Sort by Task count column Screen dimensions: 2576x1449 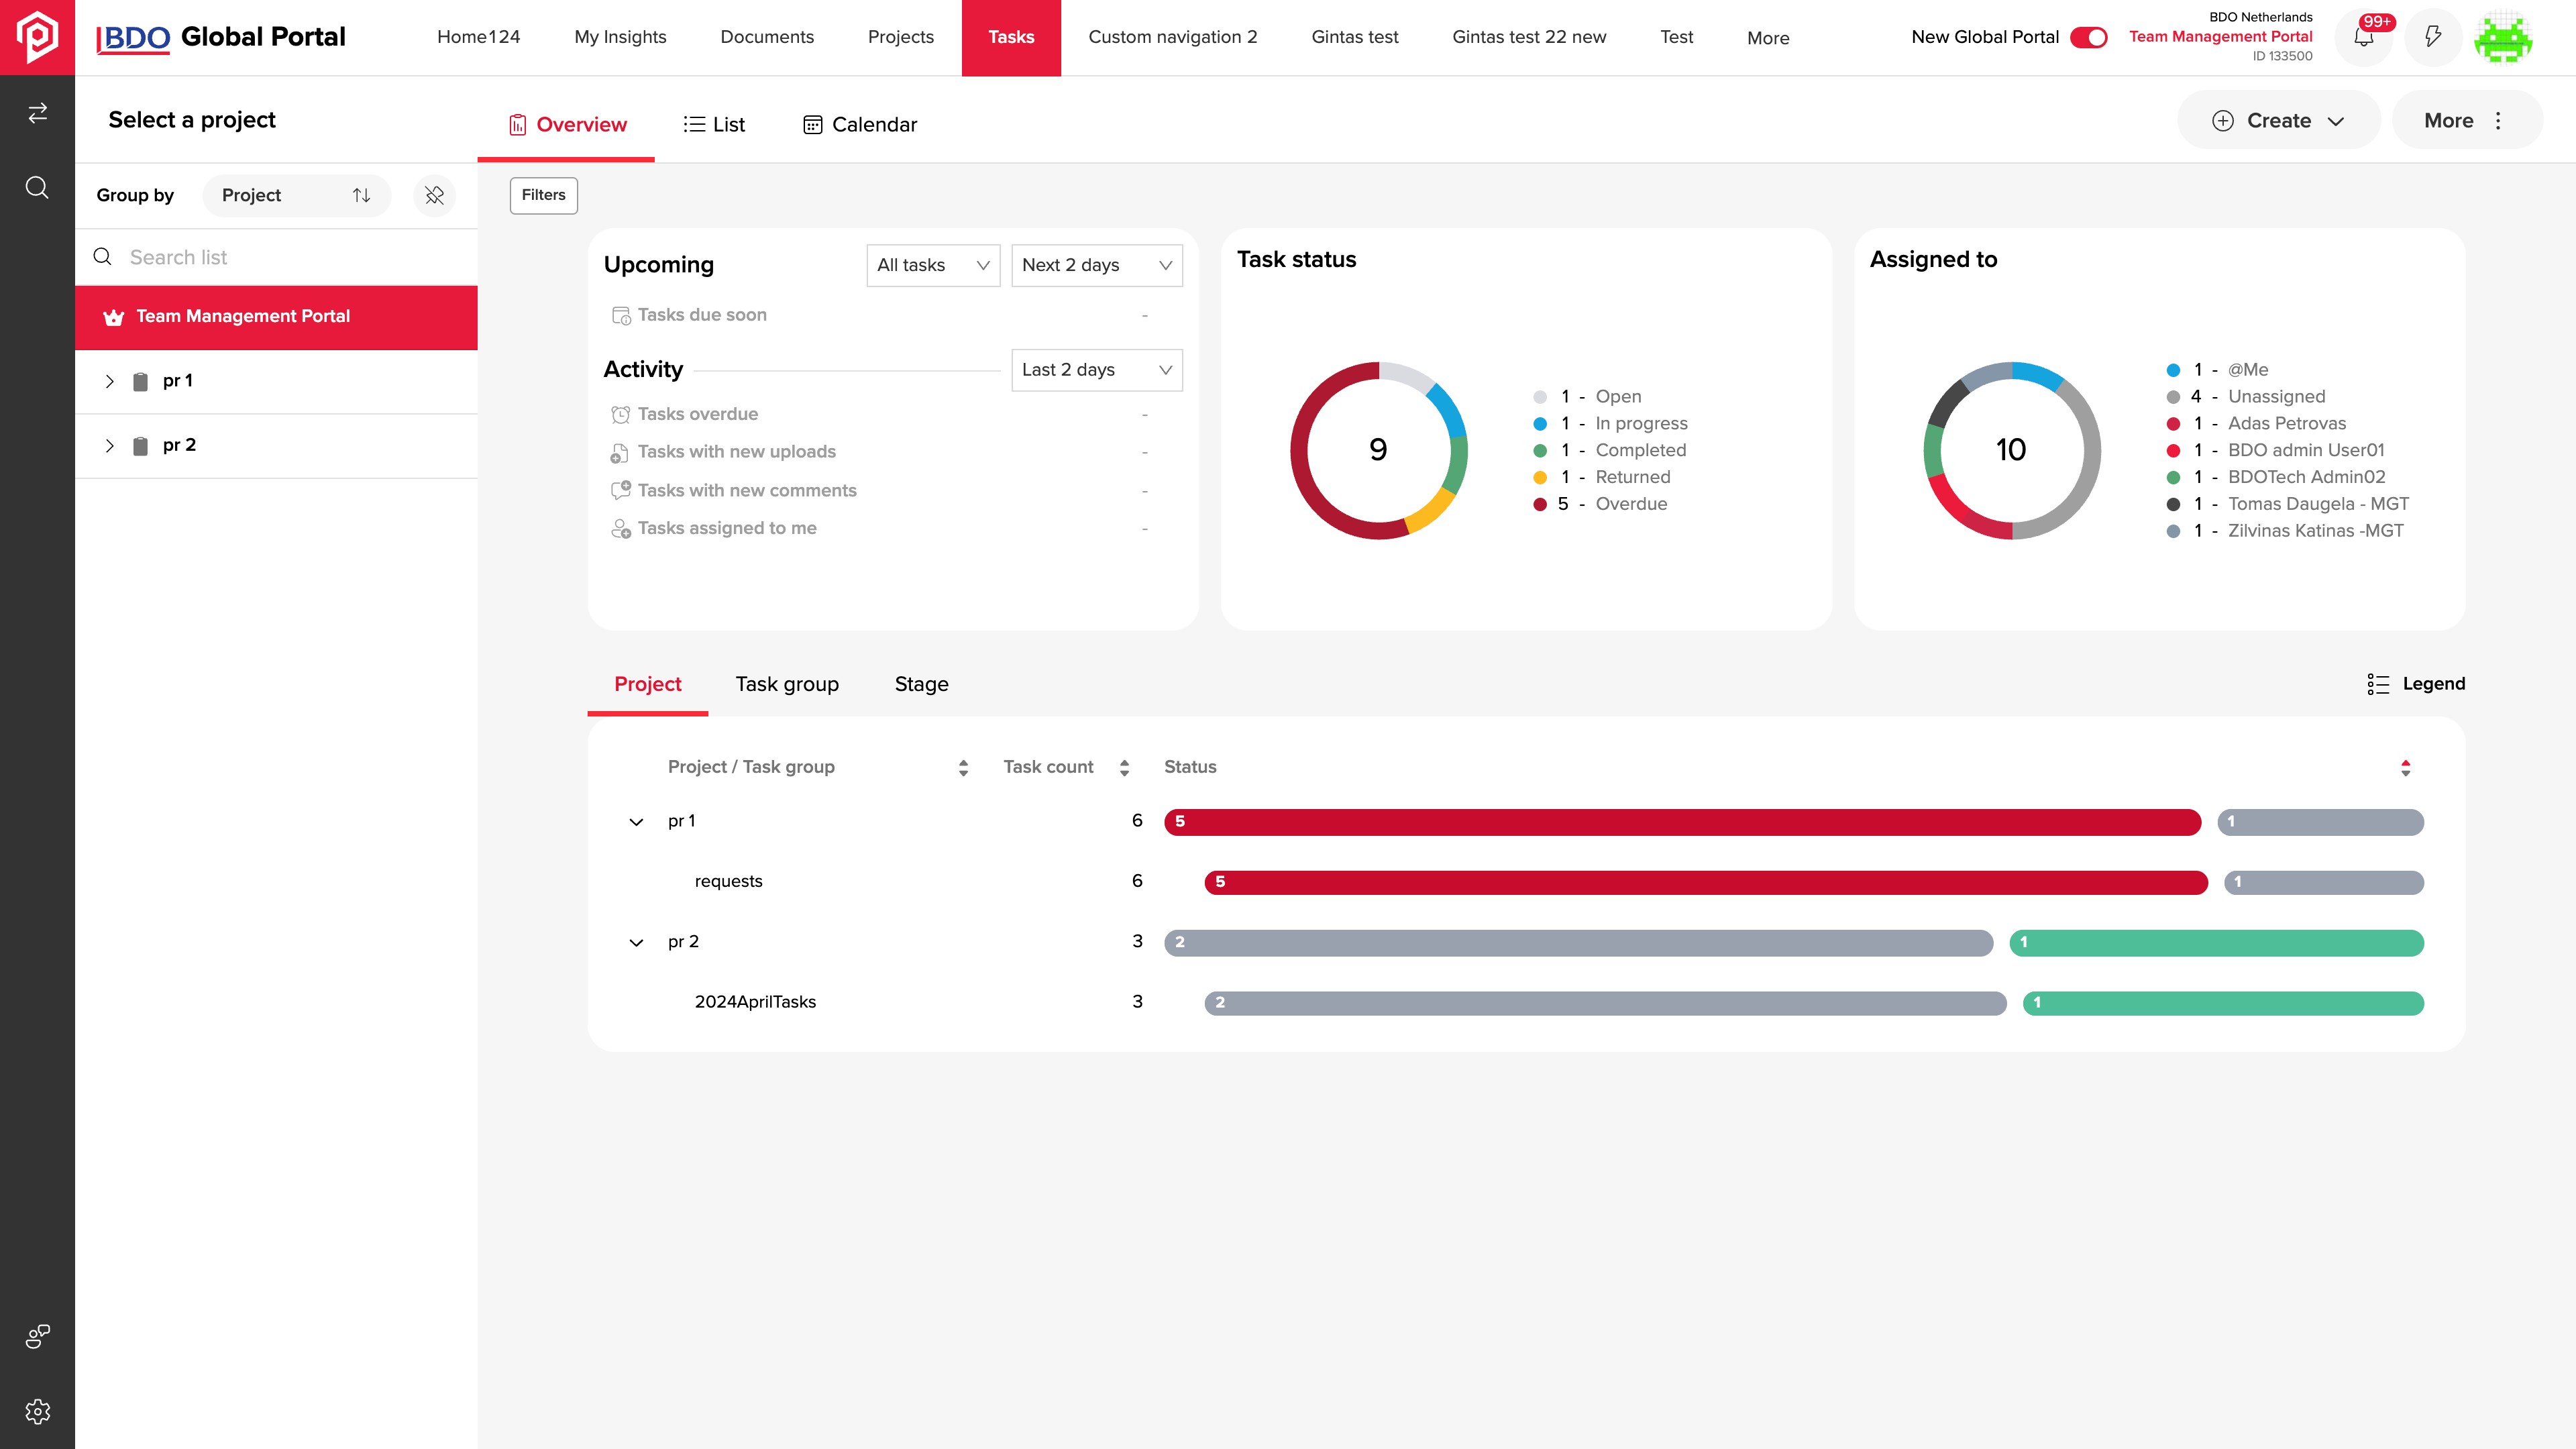(x=1124, y=767)
